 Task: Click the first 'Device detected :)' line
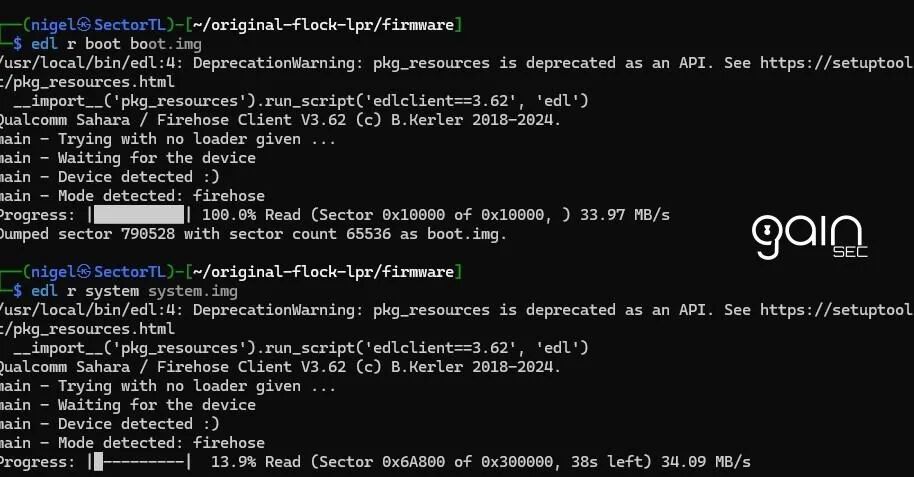tap(110, 177)
